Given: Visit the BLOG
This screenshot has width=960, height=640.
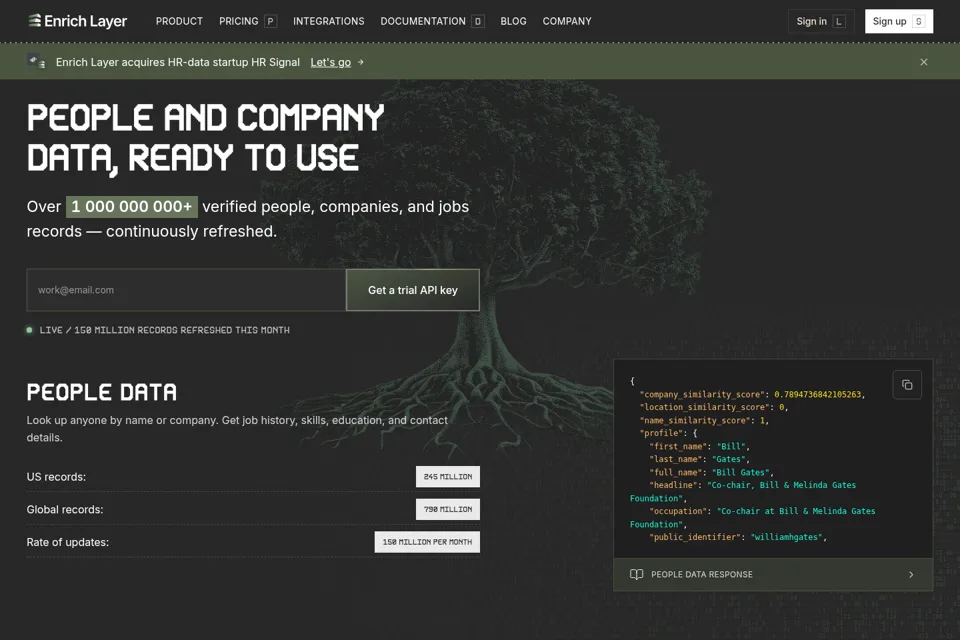Looking at the screenshot, I should 513,21.
